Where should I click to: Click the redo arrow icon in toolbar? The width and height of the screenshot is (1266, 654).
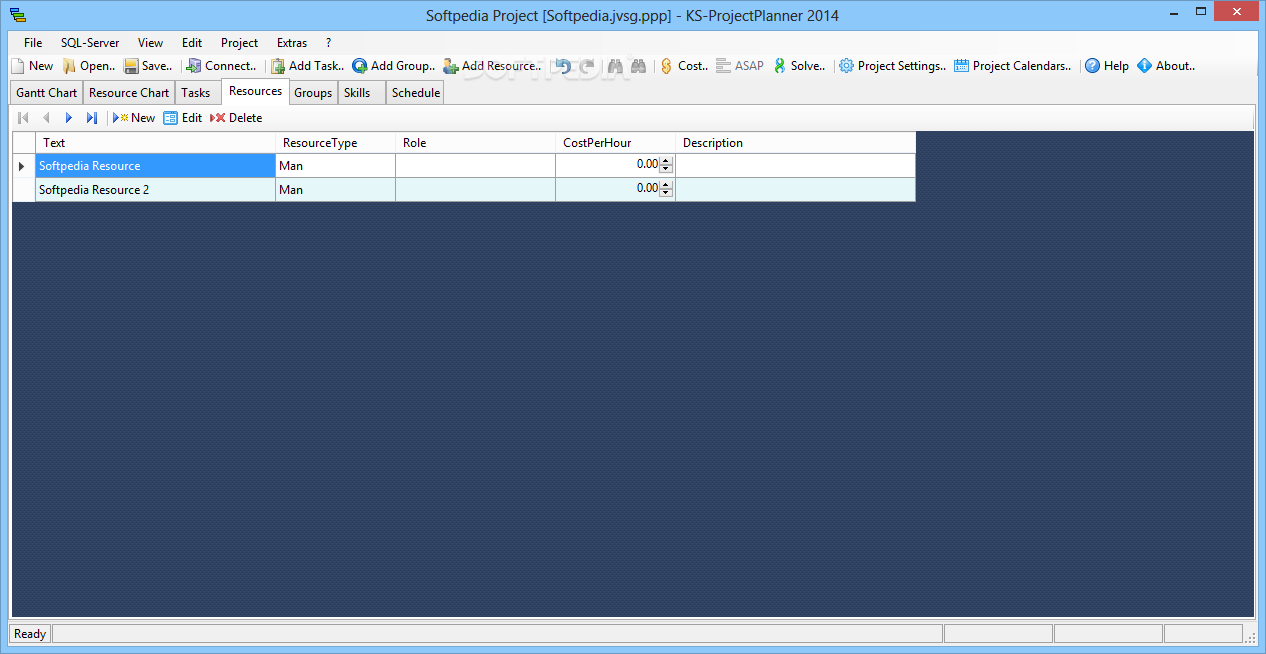pyautogui.click(x=588, y=66)
